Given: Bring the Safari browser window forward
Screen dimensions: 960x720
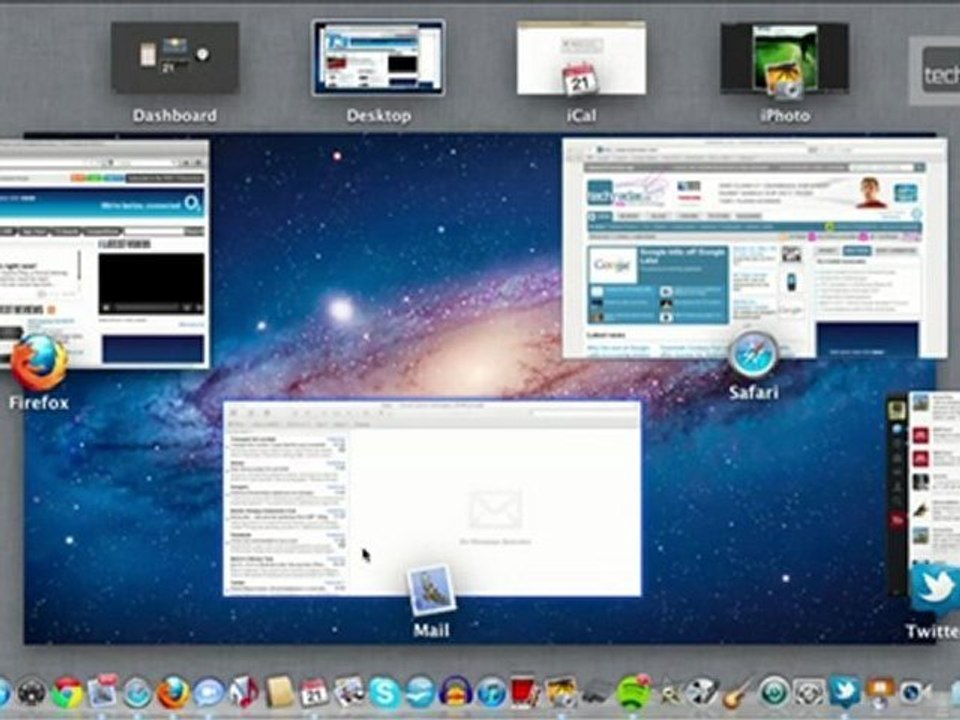Looking at the screenshot, I should point(754,248).
